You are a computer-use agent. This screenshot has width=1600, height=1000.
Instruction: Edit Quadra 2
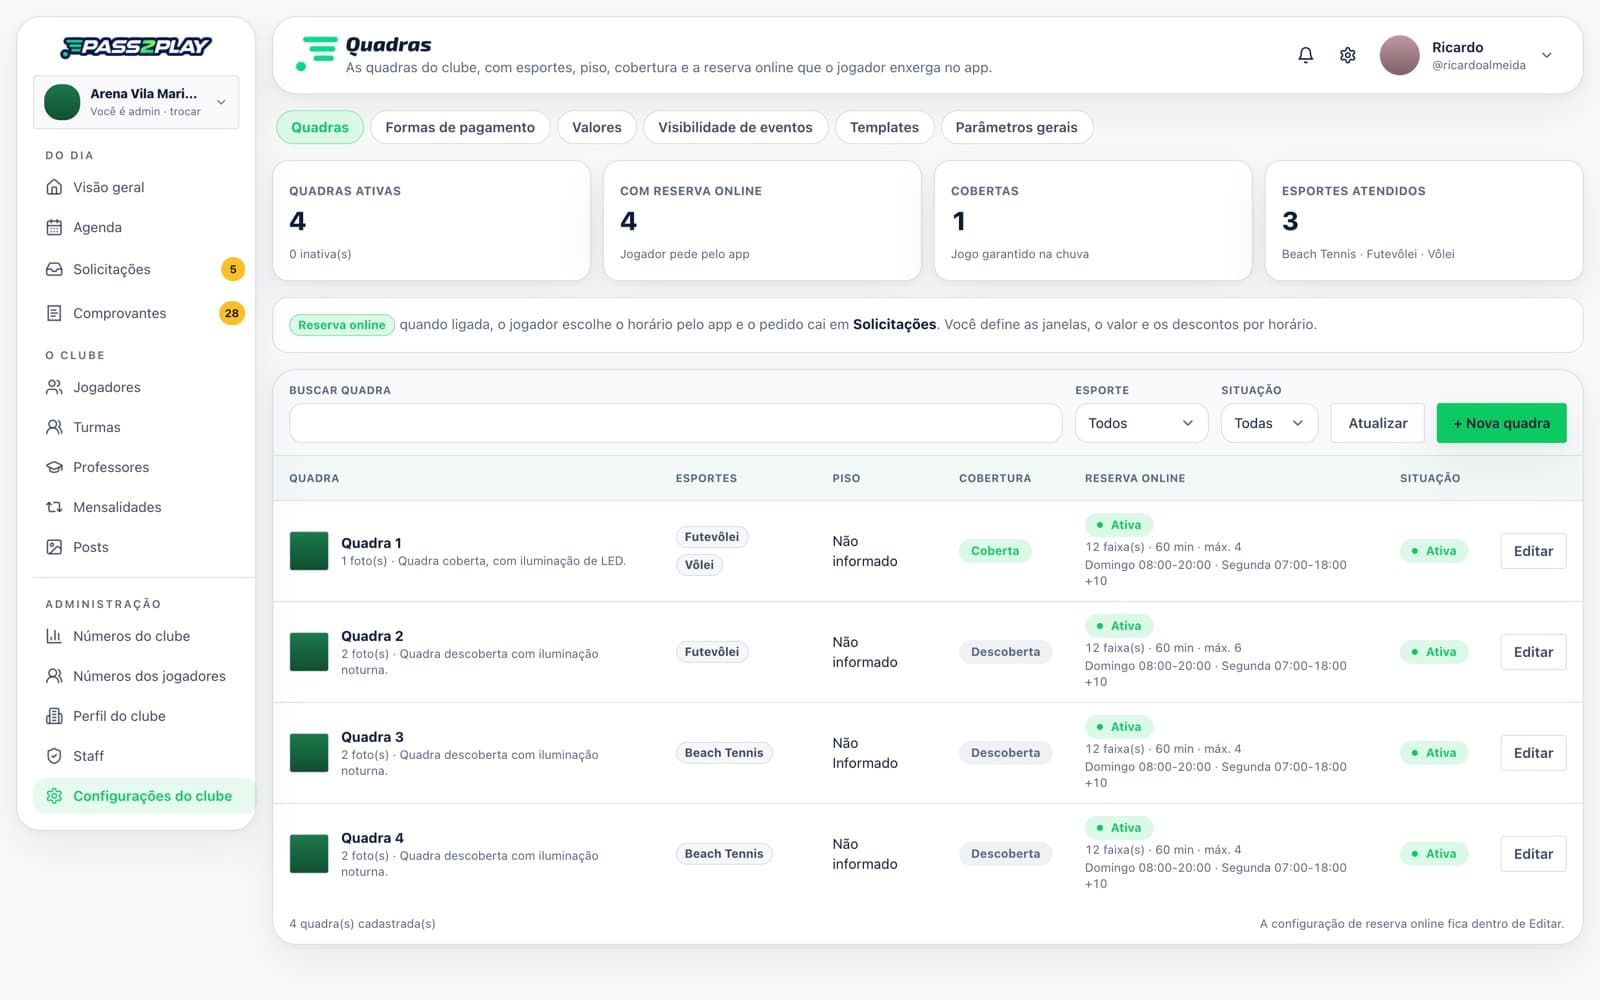[1533, 652]
